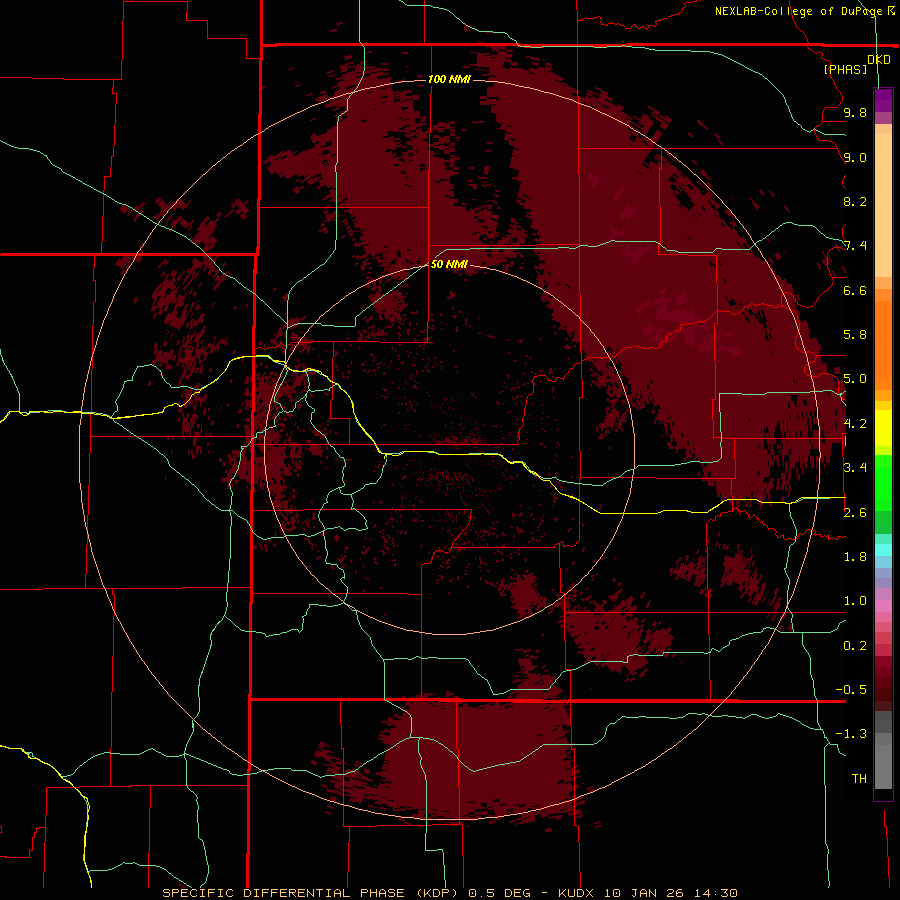Click the 1.8 value on color scale
The width and height of the screenshot is (900, 900).
(x=855, y=557)
